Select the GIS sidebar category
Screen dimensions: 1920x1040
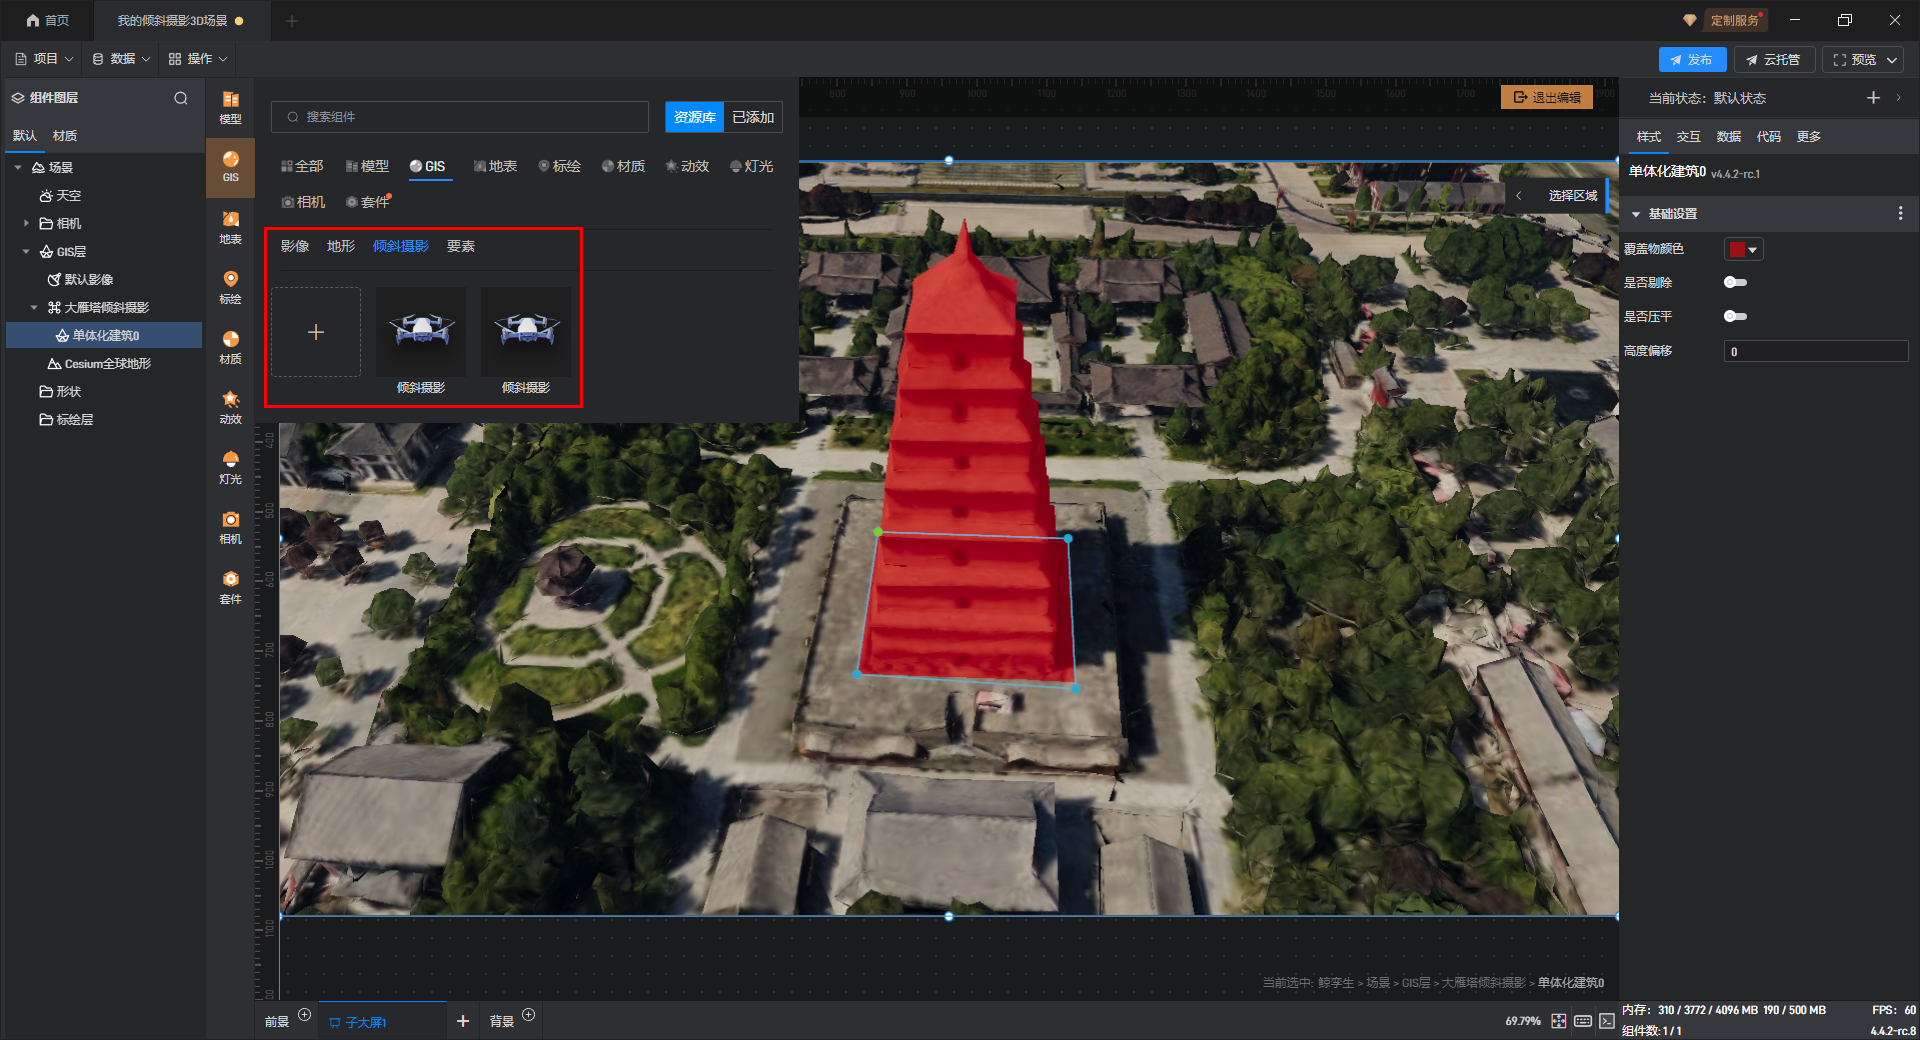[x=230, y=166]
